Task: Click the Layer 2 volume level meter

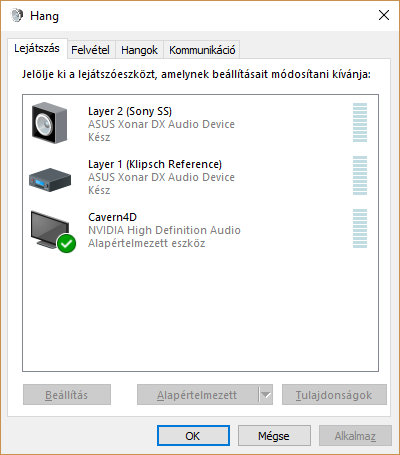Action: click(x=360, y=122)
